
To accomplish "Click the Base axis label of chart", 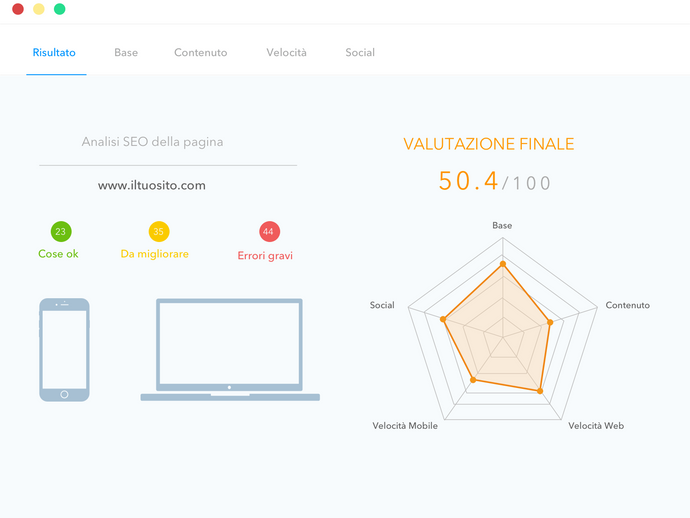I will point(502,225).
